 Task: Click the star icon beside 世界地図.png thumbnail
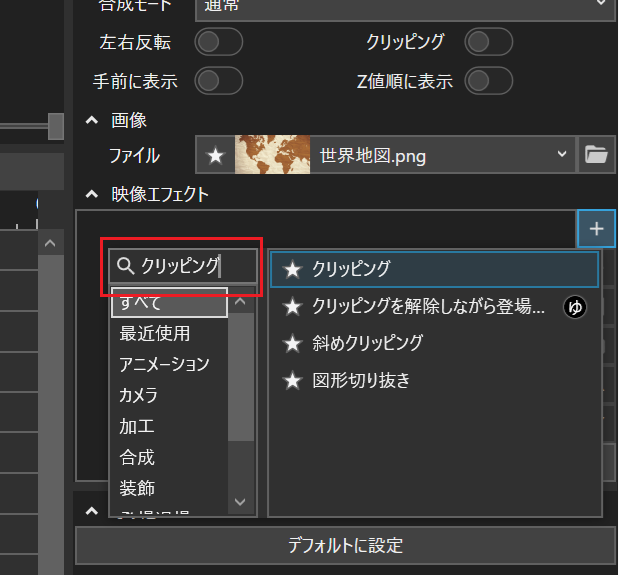pos(215,155)
